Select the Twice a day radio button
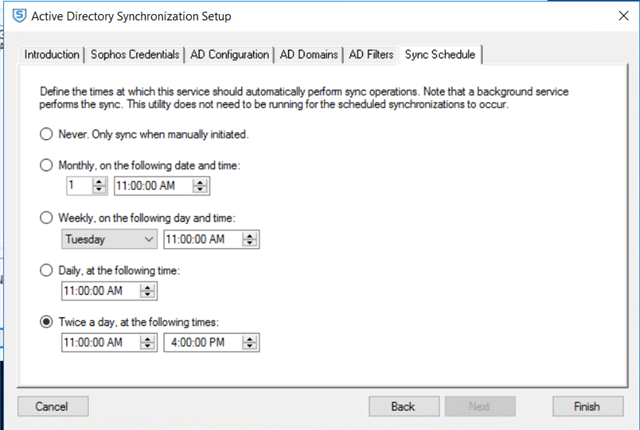 47,322
